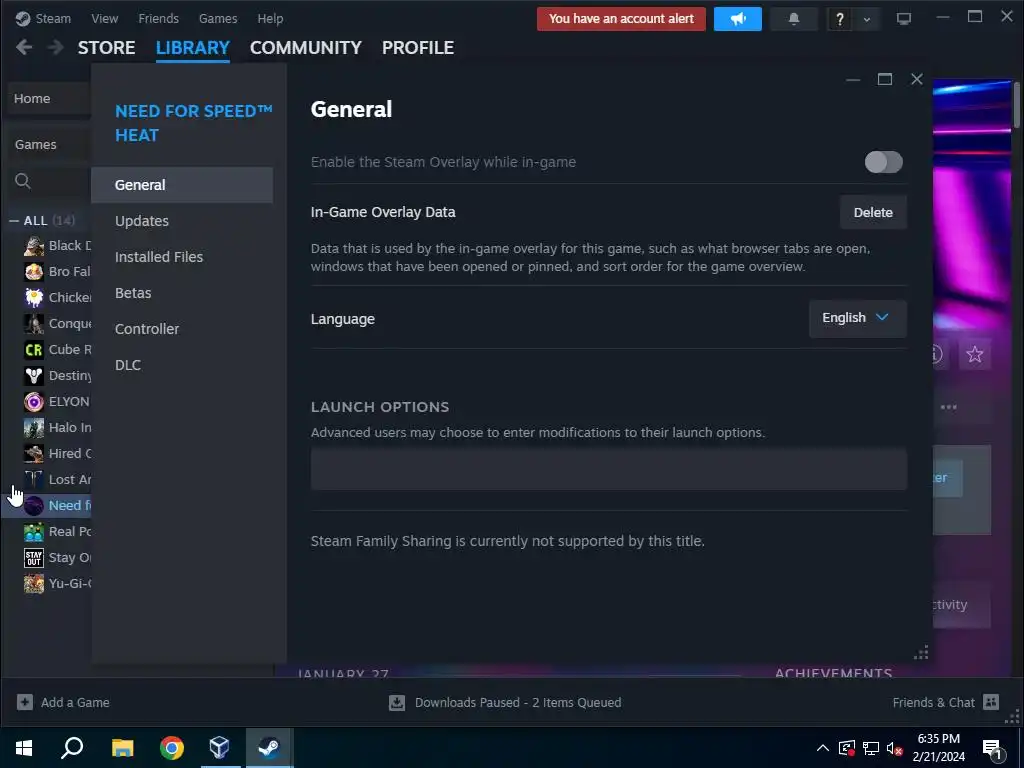The height and width of the screenshot is (768, 1024).
Task: Click the Big Picture mode monitor icon
Action: [x=903, y=19]
